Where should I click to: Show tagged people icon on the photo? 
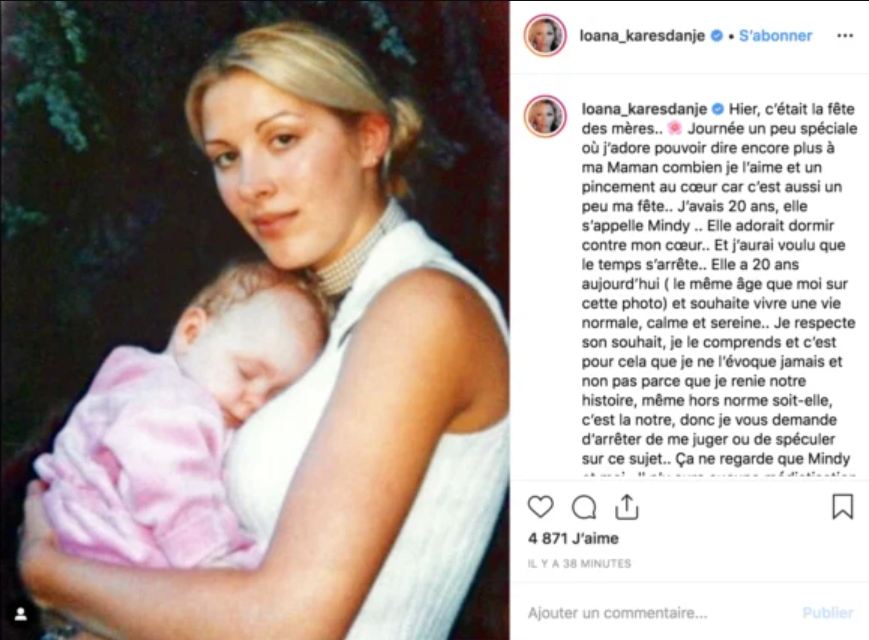pyautogui.click(x=21, y=614)
